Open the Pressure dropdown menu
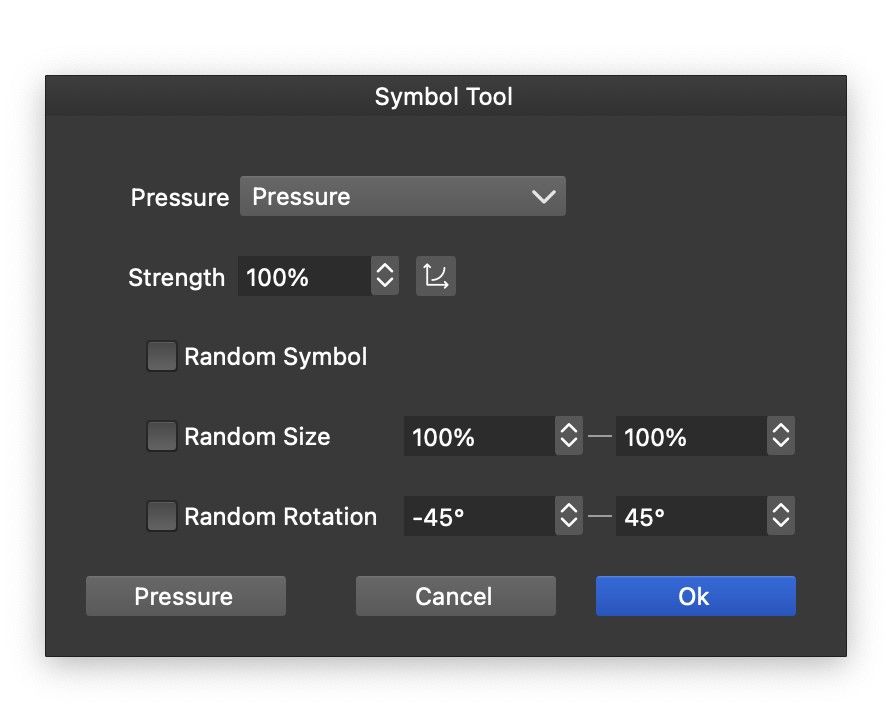The height and width of the screenshot is (710, 892). click(402, 196)
